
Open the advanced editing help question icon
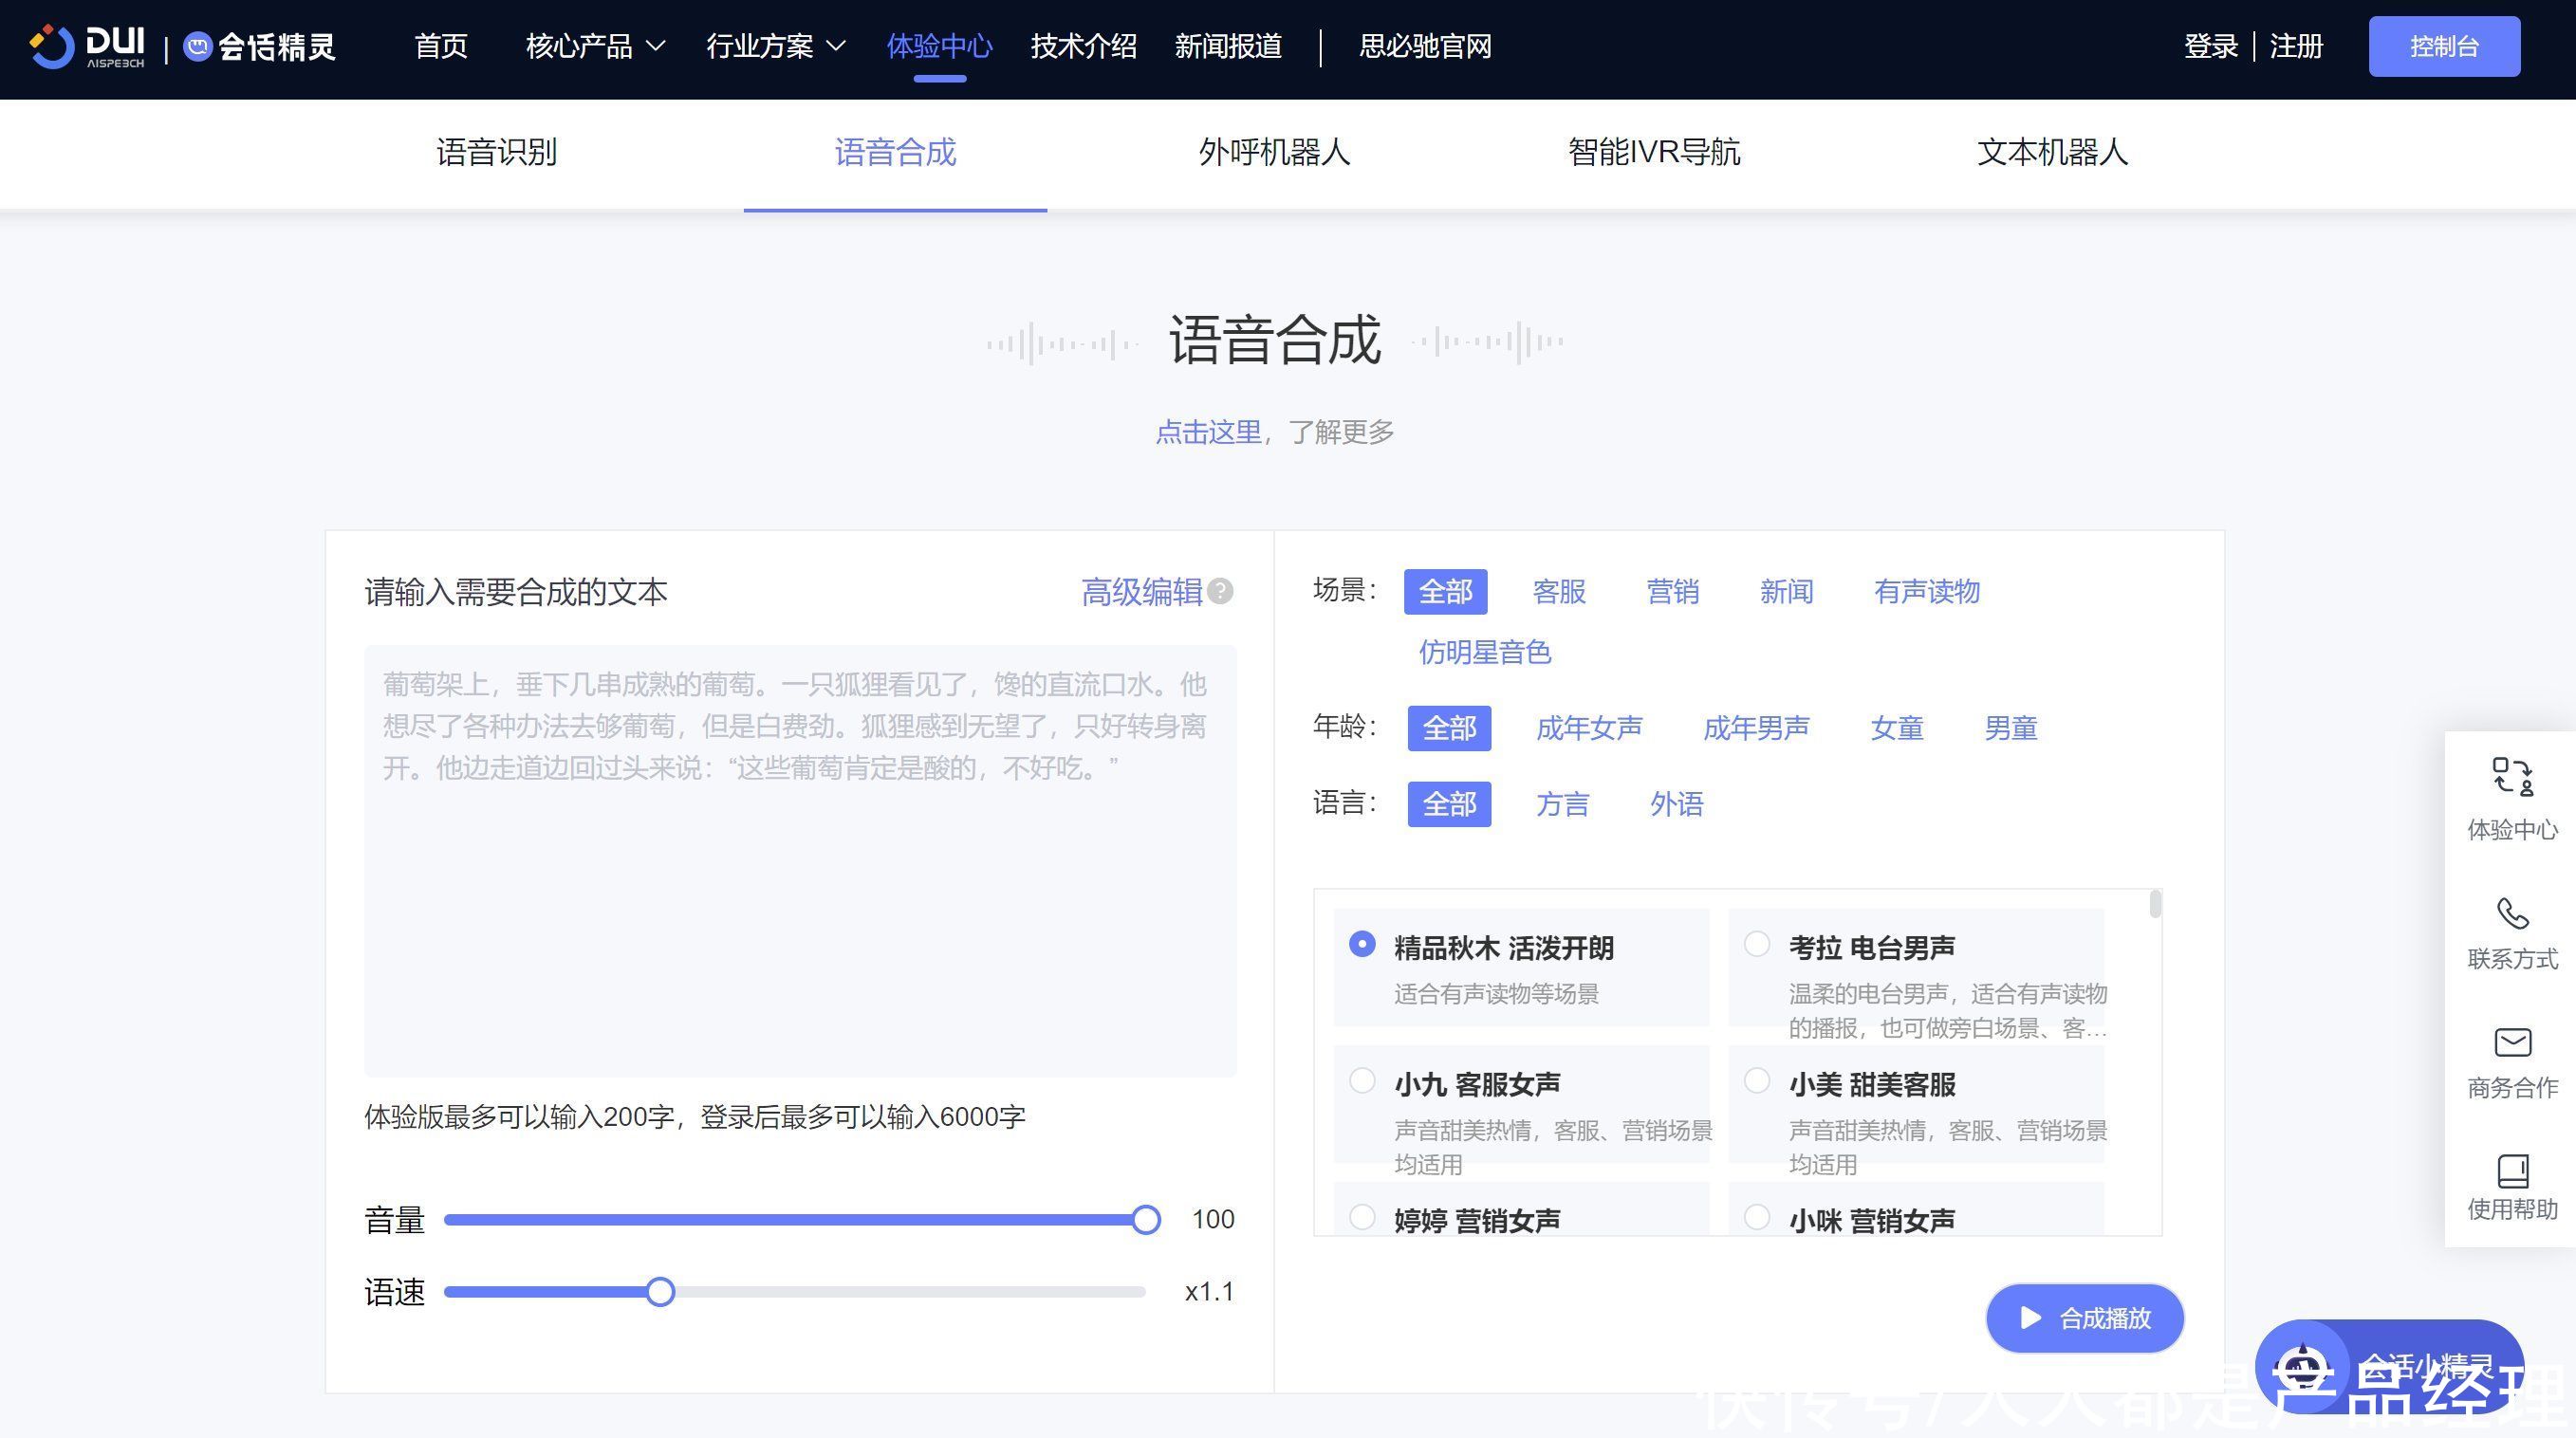click(1220, 592)
